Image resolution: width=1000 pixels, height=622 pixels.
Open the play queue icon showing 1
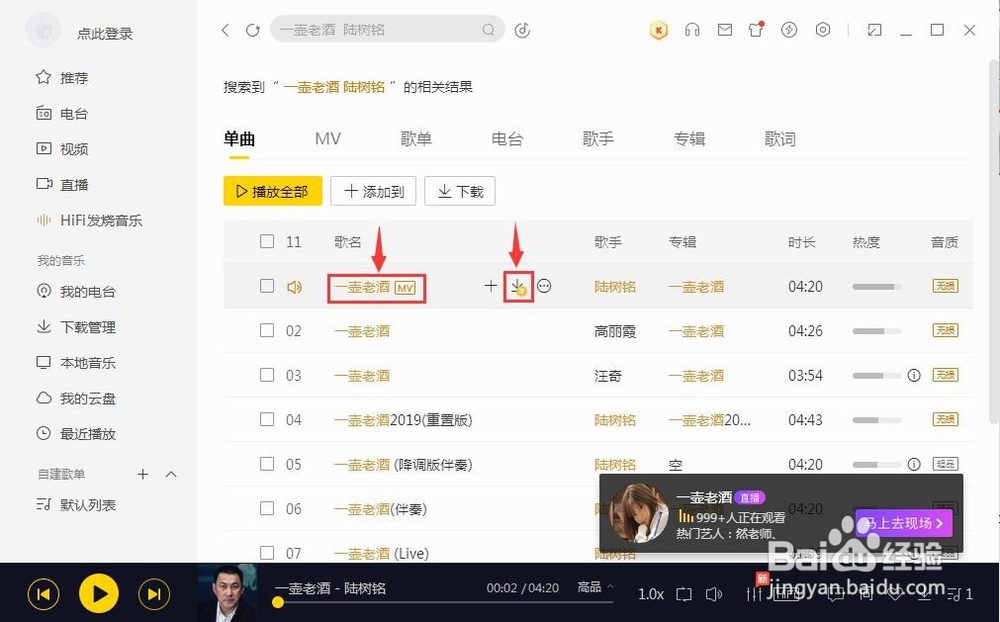[960, 594]
